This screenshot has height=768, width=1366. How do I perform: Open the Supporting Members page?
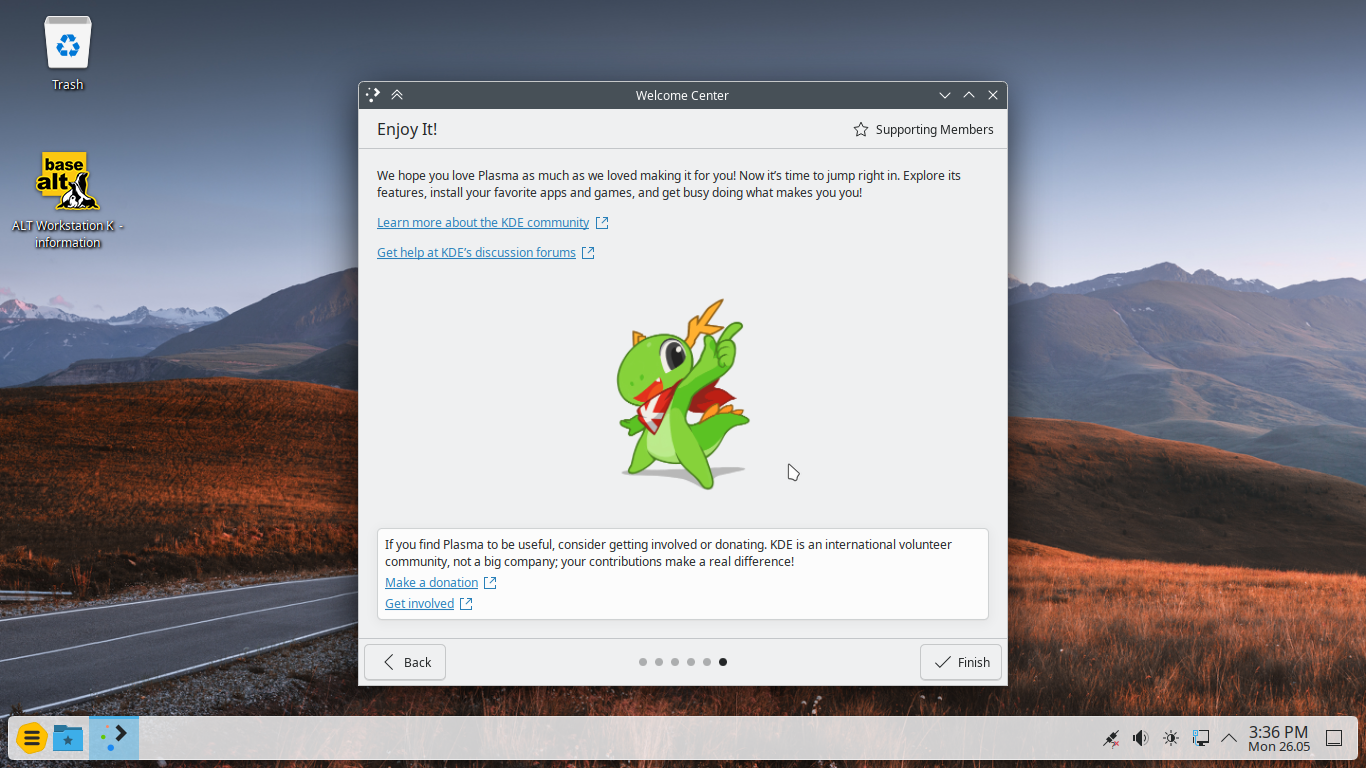tap(923, 129)
